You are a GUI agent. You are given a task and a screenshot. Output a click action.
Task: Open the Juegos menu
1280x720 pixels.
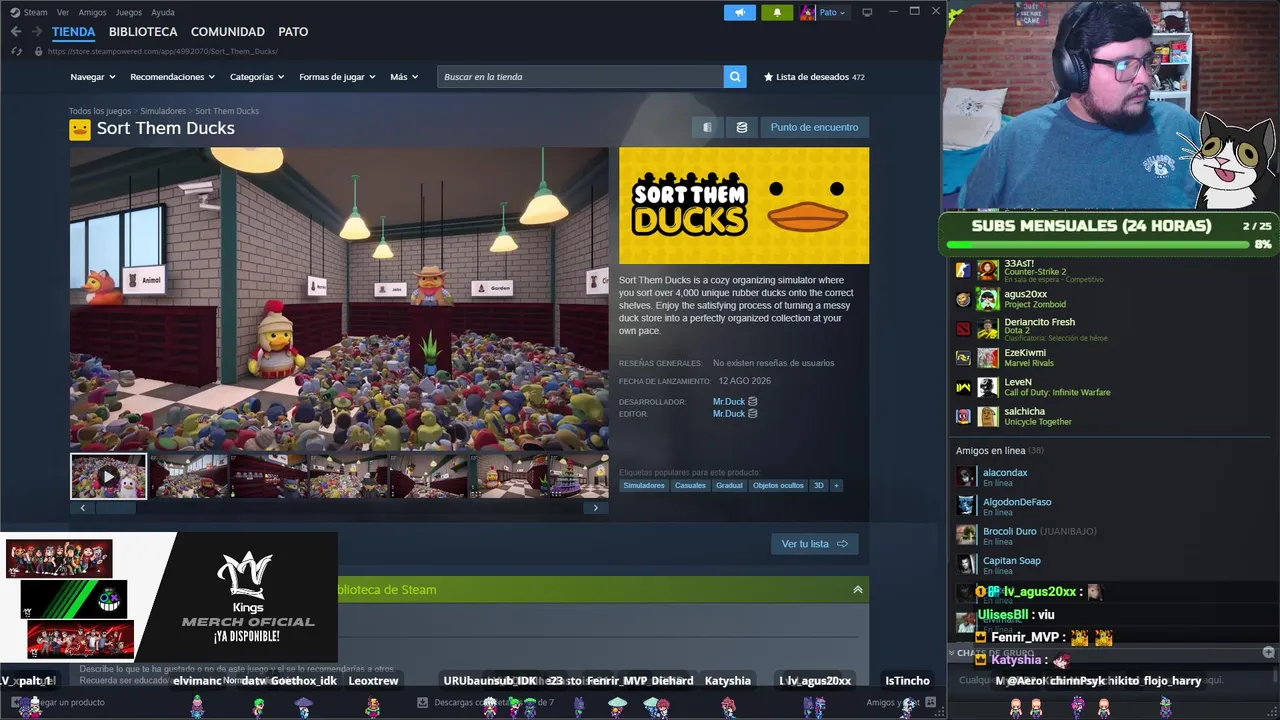[129, 13]
